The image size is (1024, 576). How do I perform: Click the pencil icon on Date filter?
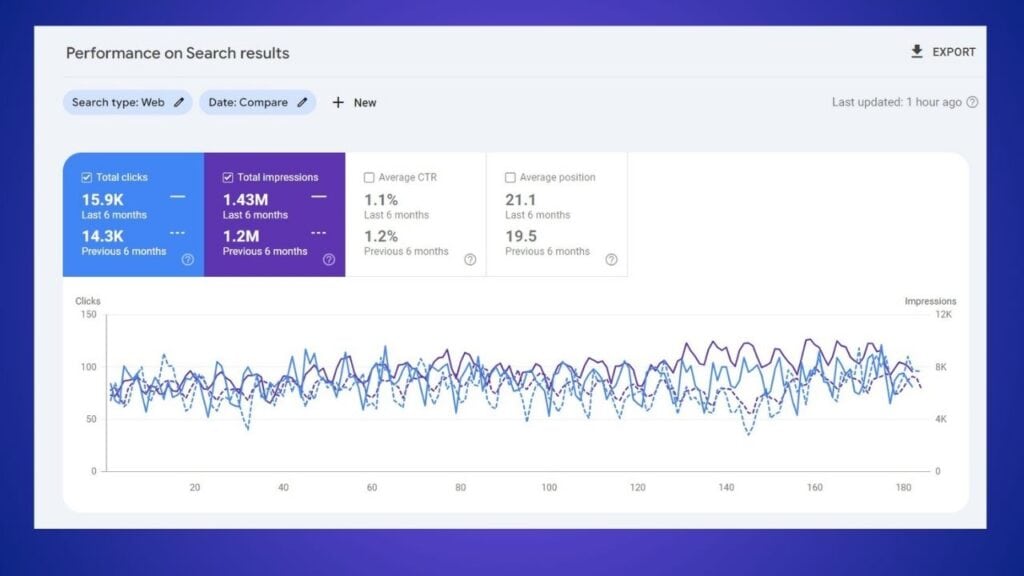[301, 102]
